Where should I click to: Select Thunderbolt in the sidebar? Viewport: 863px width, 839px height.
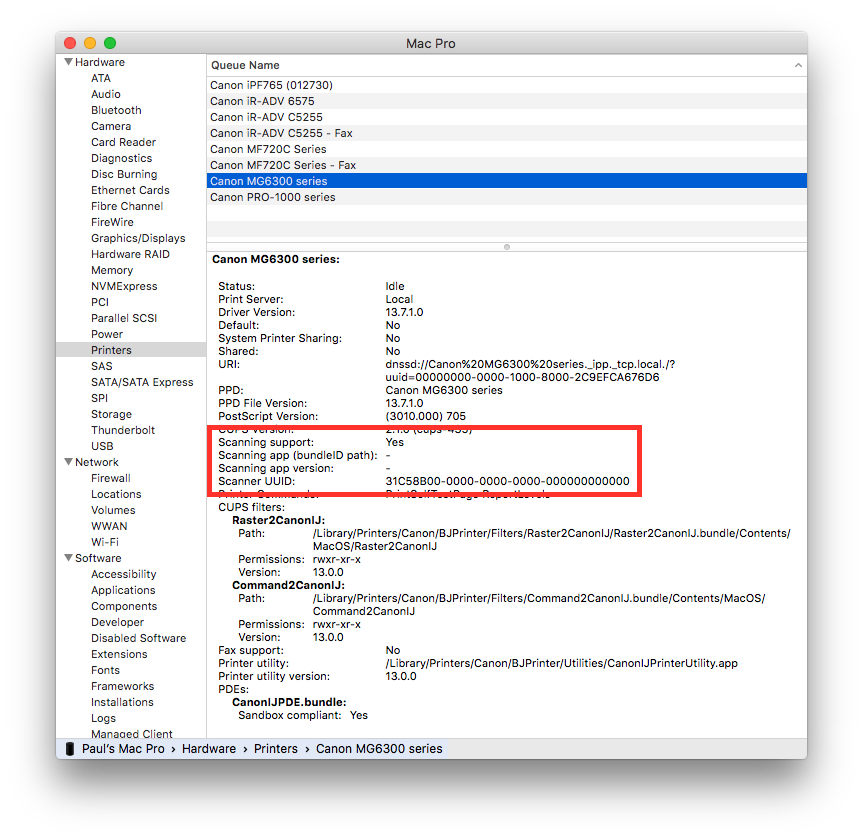[122, 430]
